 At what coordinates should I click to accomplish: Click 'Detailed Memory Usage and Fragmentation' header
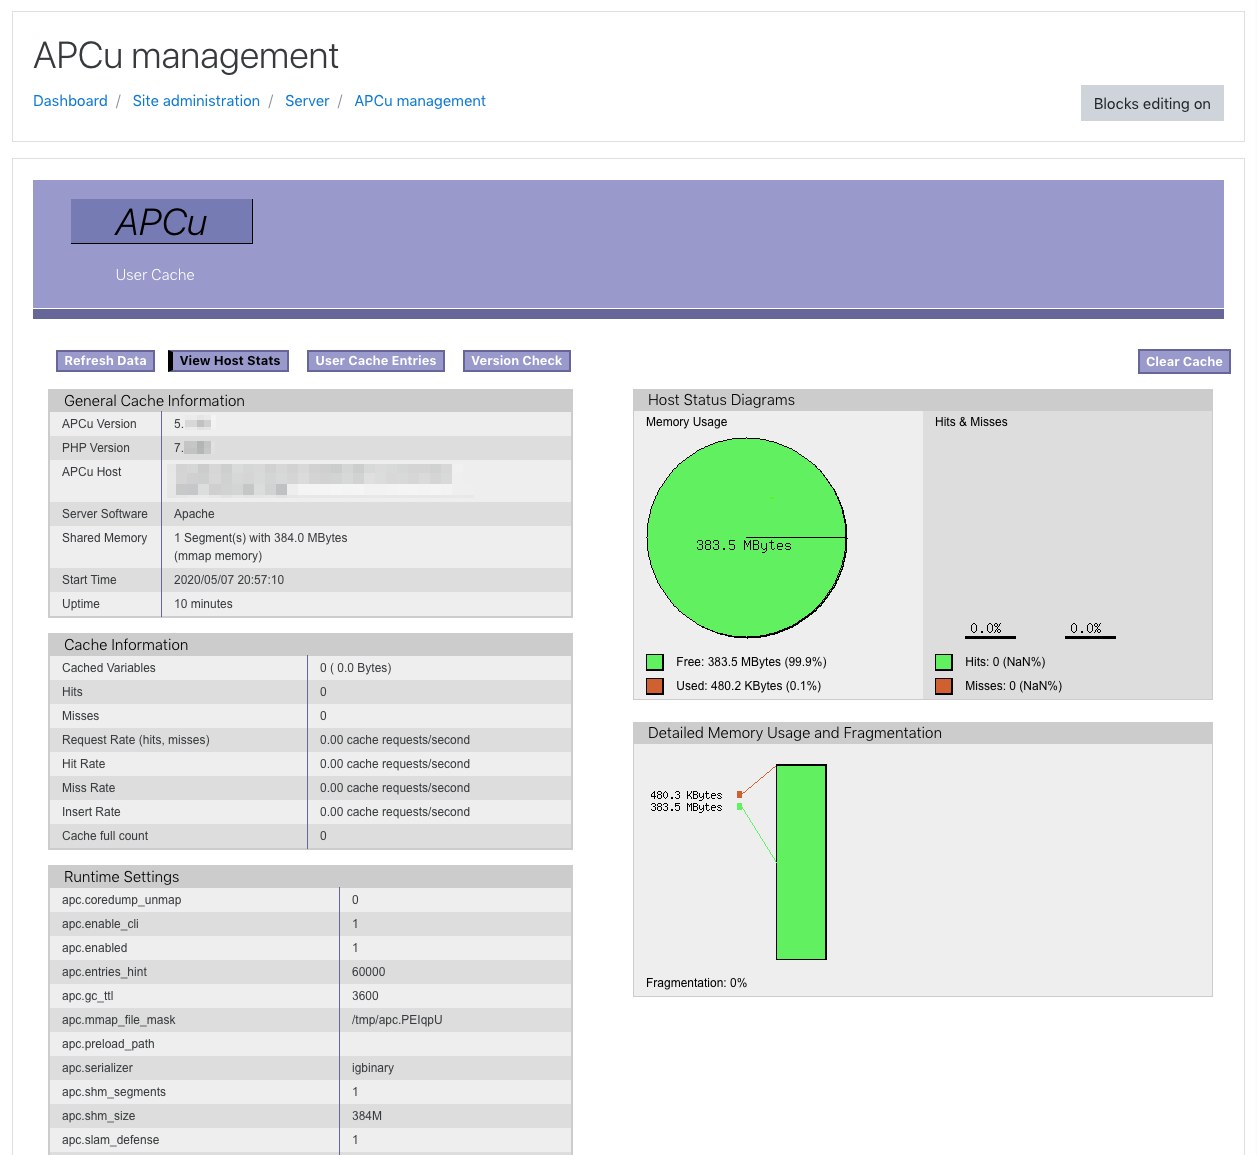point(795,733)
